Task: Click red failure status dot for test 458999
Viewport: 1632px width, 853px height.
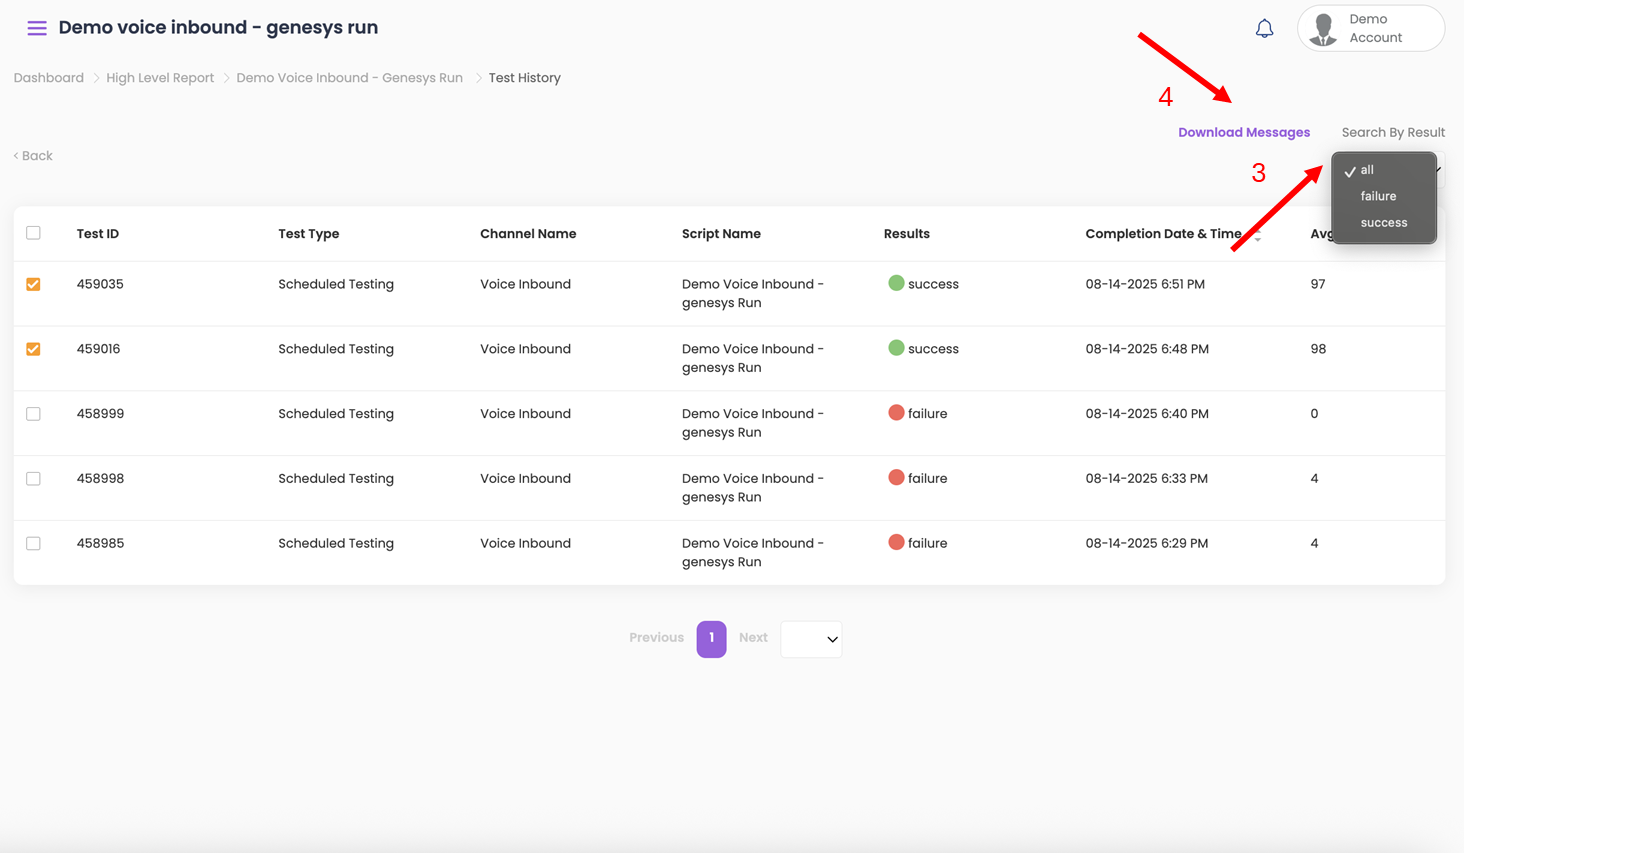Action: [896, 413]
